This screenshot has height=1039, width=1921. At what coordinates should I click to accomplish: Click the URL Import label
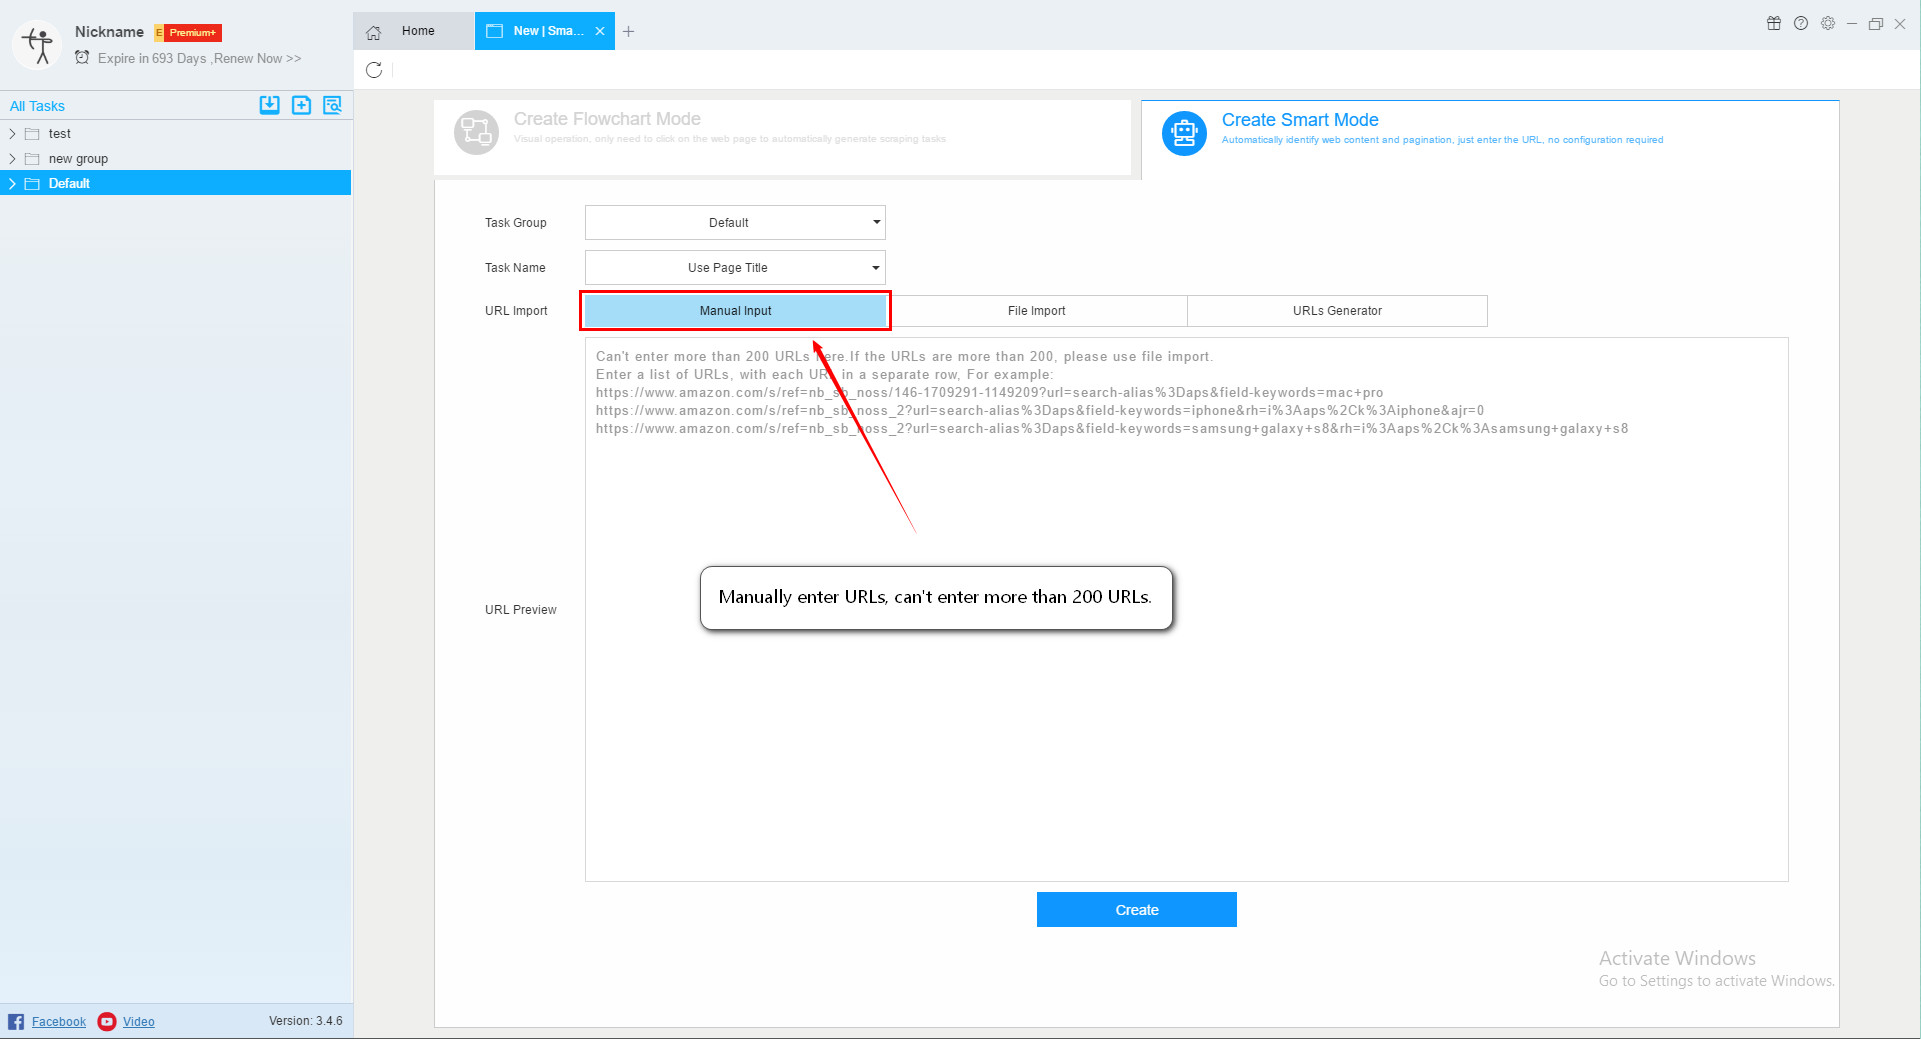516,311
